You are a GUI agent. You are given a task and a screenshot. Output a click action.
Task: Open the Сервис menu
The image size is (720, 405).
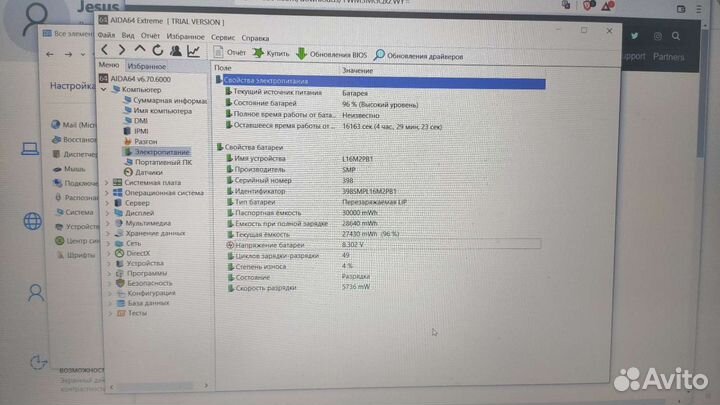[223, 37]
